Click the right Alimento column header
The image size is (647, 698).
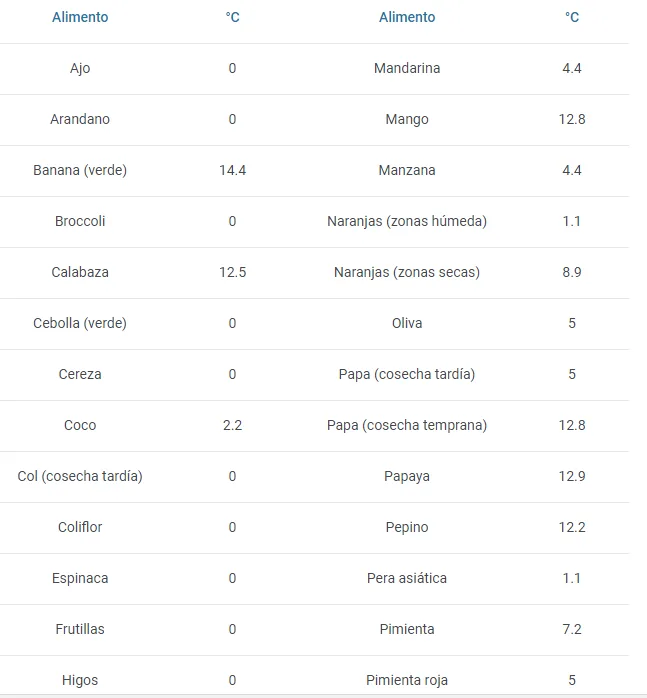point(407,17)
